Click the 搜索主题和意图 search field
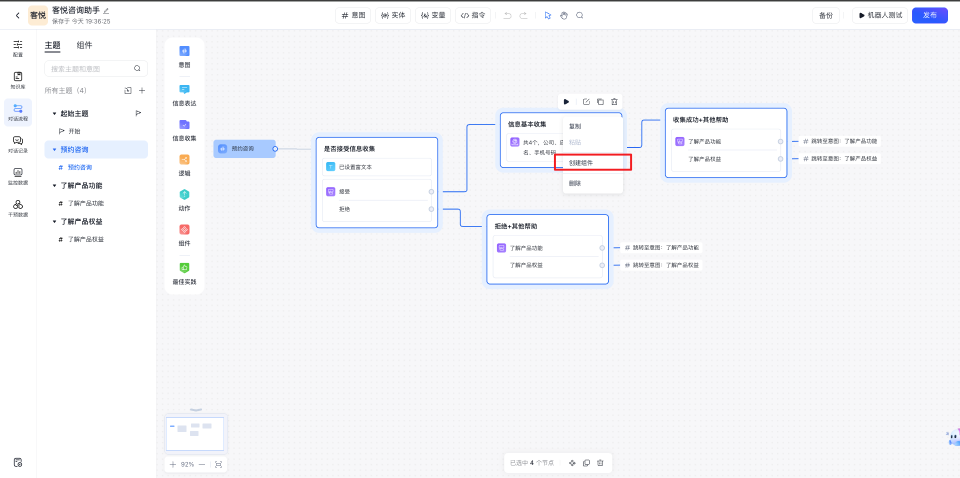This screenshot has width=960, height=478. pos(90,69)
